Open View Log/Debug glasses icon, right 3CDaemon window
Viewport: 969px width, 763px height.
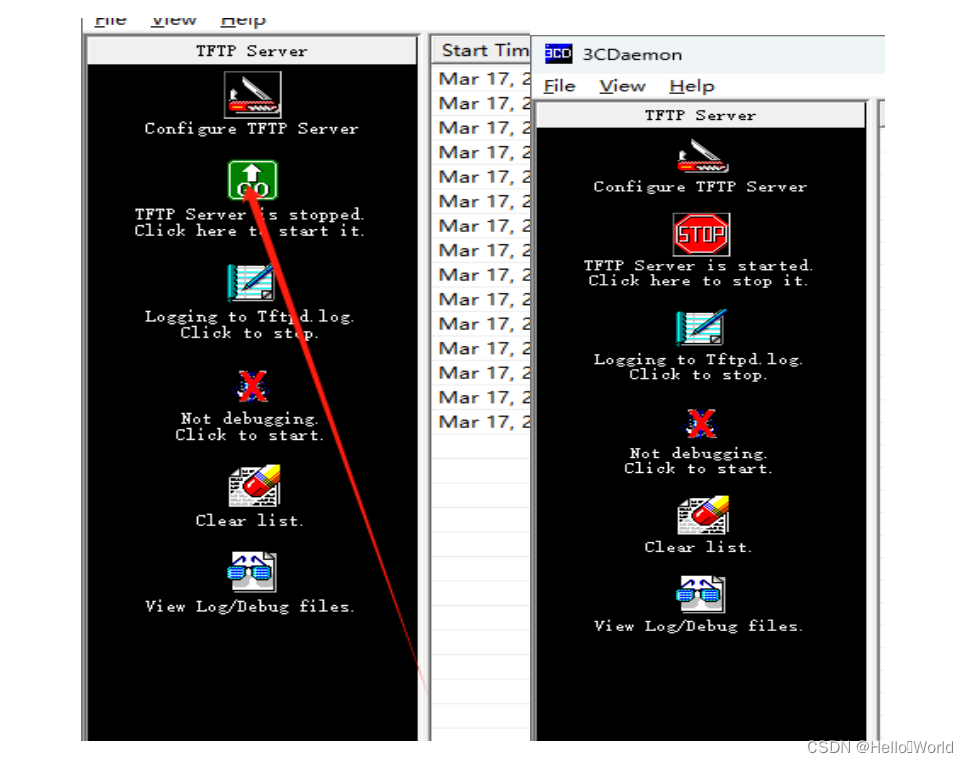click(x=701, y=594)
